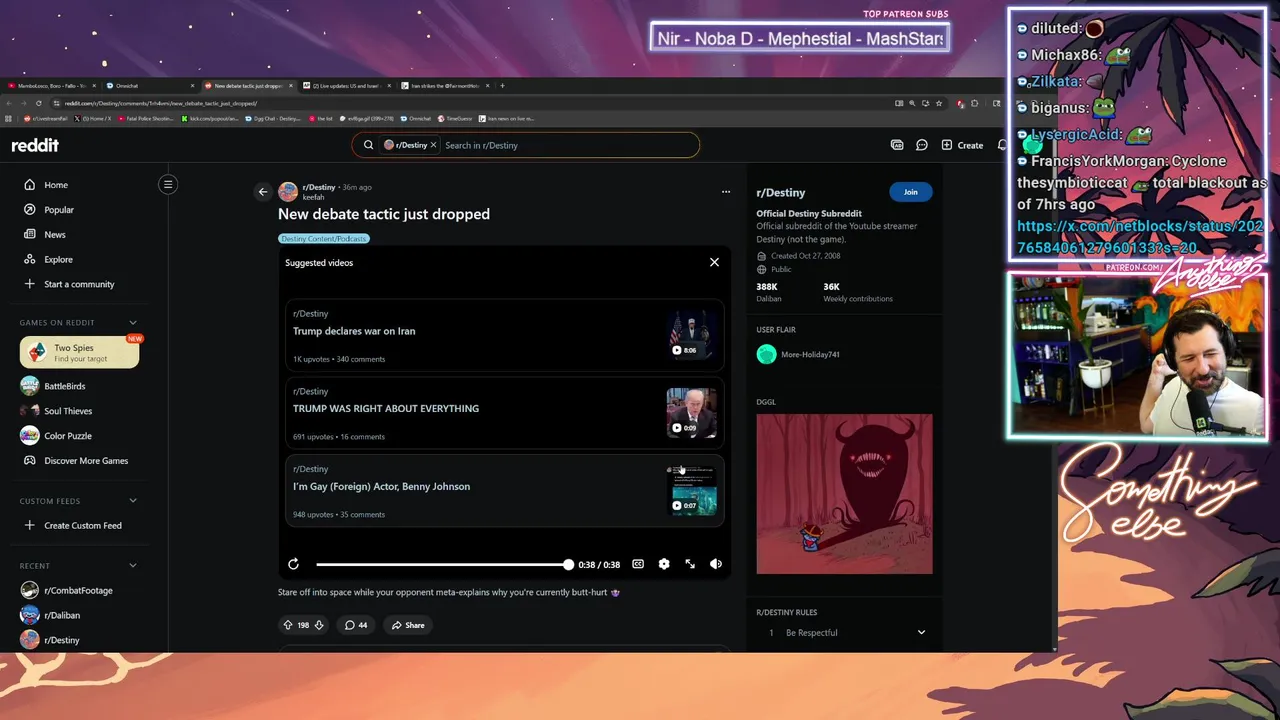Image resolution: width=1280 pixels, height=720 pixels.
Task: Open the post's three-dot options menu
Action: (726, 192)
